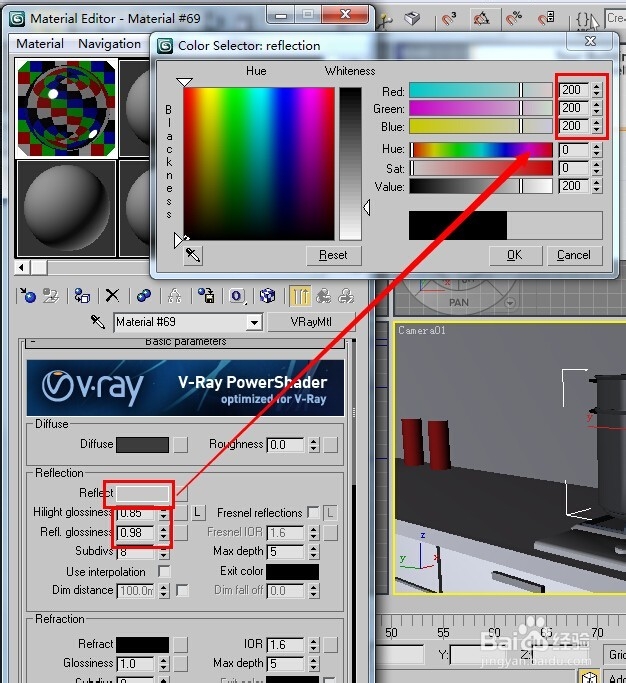Click Make Material Copy icon
Viewport: 626px width, 683px height.
143,296
